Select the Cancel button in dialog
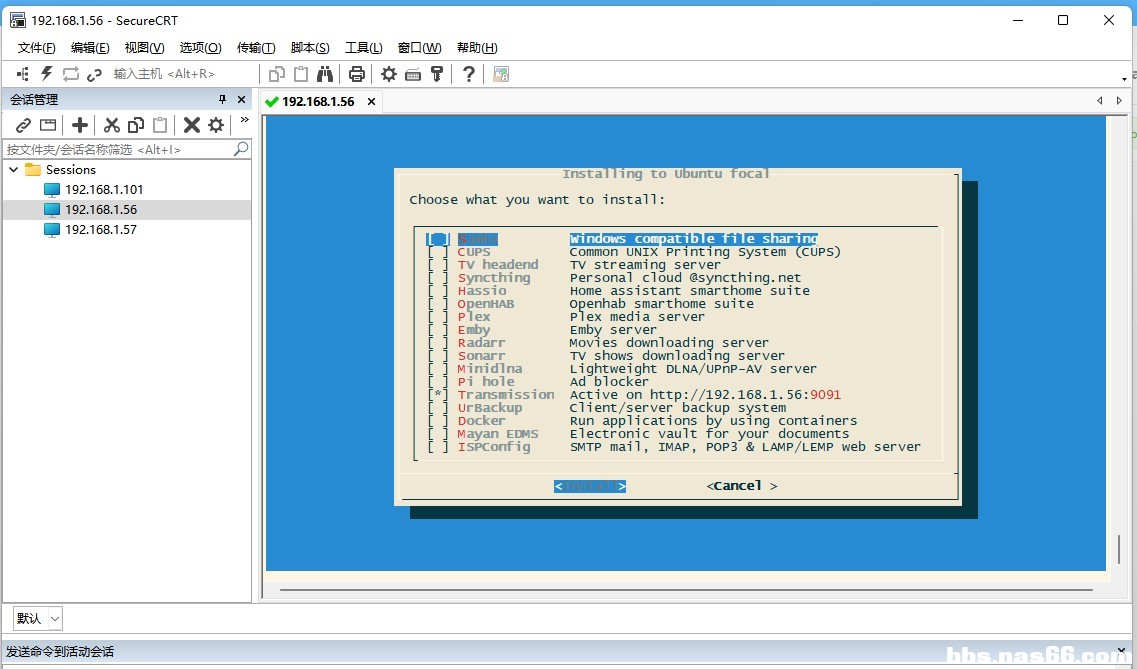The image size is (1137, 669). 741,486
